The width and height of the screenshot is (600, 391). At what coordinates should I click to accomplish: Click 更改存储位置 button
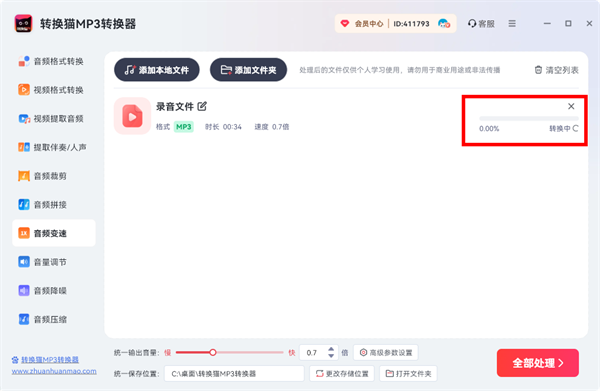(342, 373)
